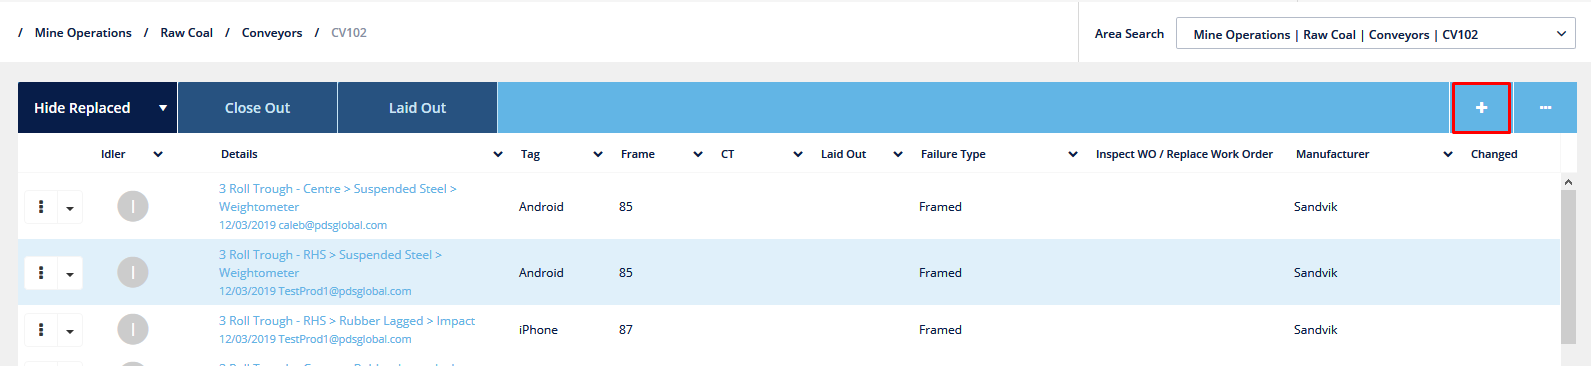Click idler status circle in iPhone row

coord(133,329)
